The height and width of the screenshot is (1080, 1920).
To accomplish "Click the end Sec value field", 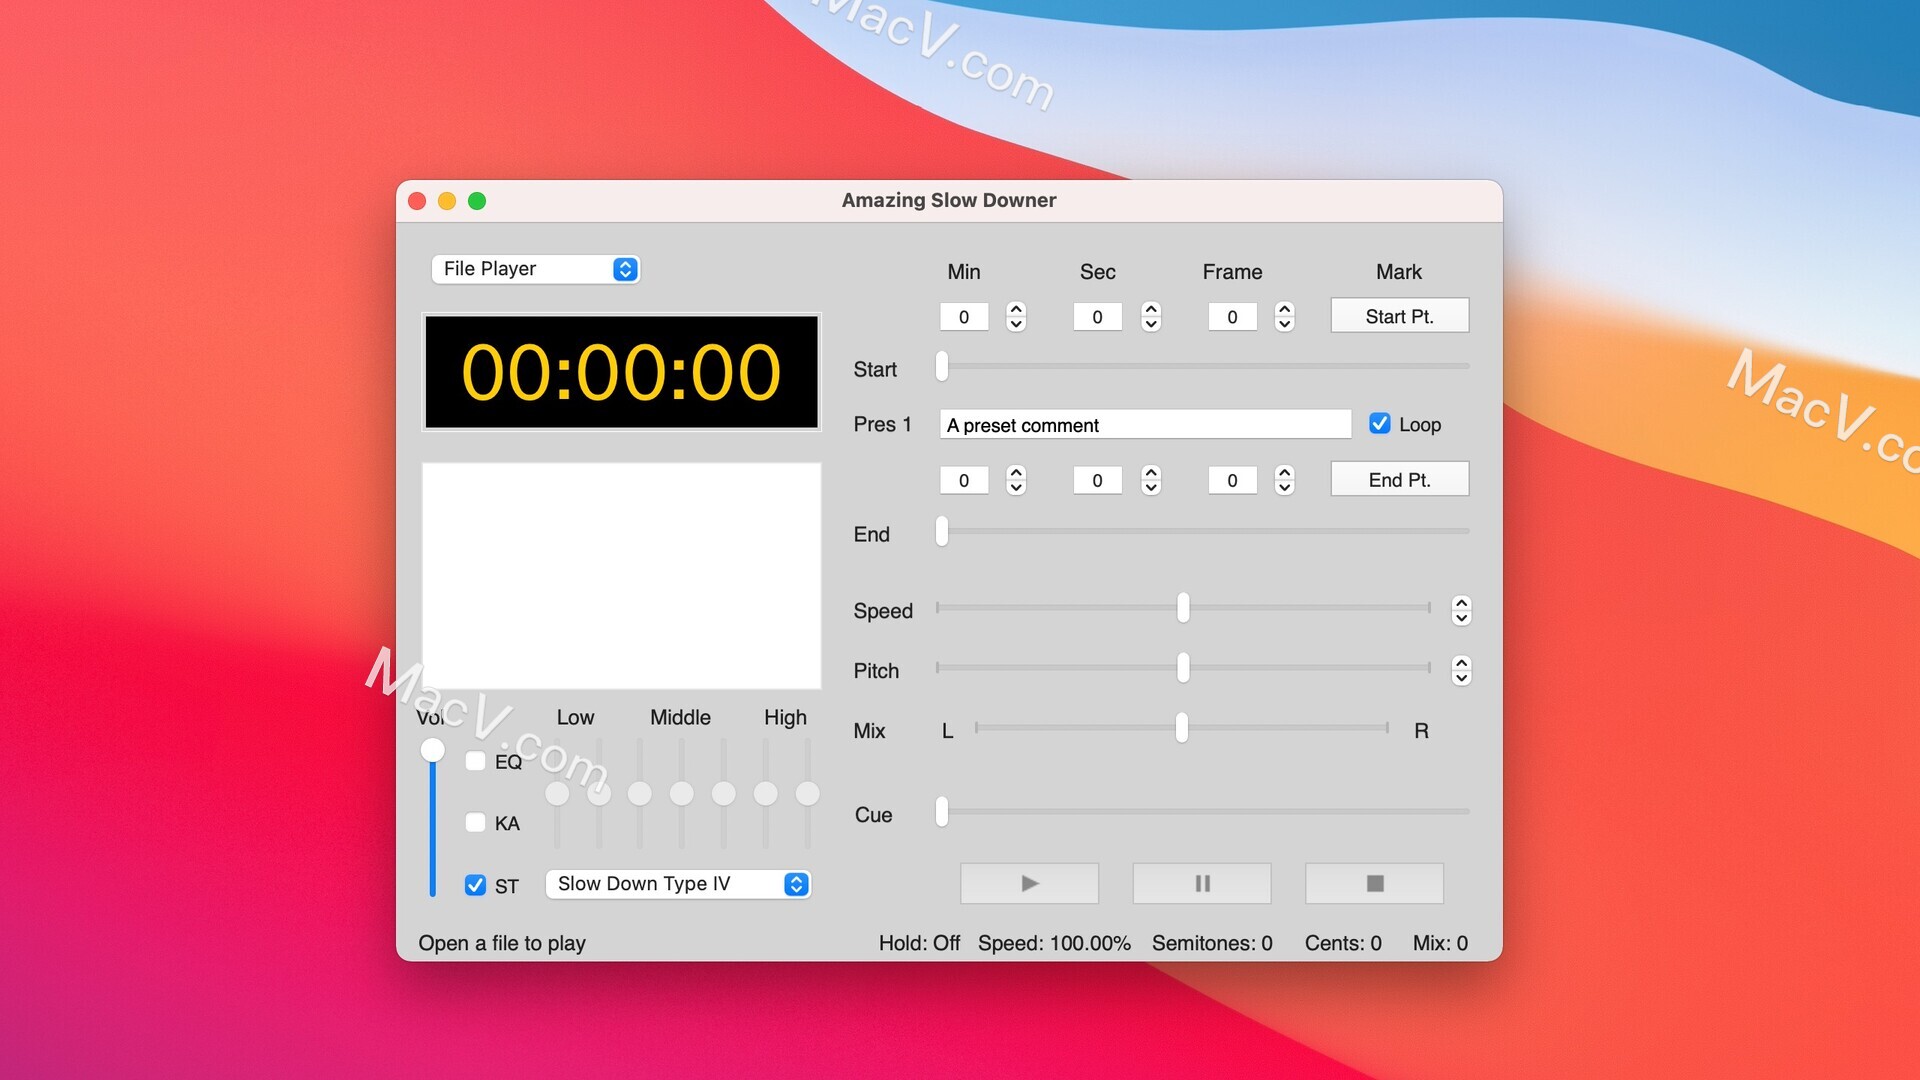I will pyautogui.click(x=1097, y=481).
